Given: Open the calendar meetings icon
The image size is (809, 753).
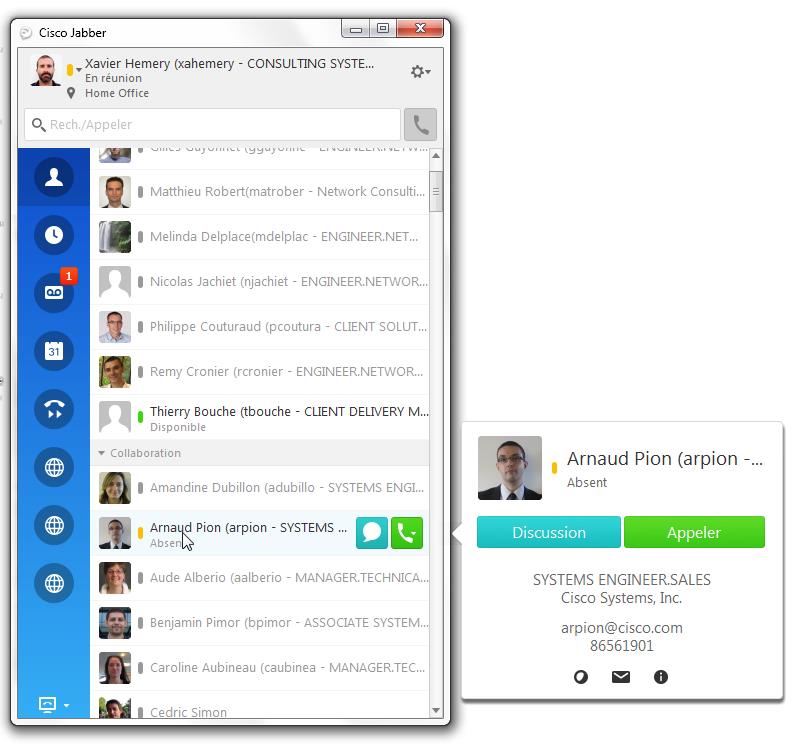Looking at the screenshot, I should point(54,350).
